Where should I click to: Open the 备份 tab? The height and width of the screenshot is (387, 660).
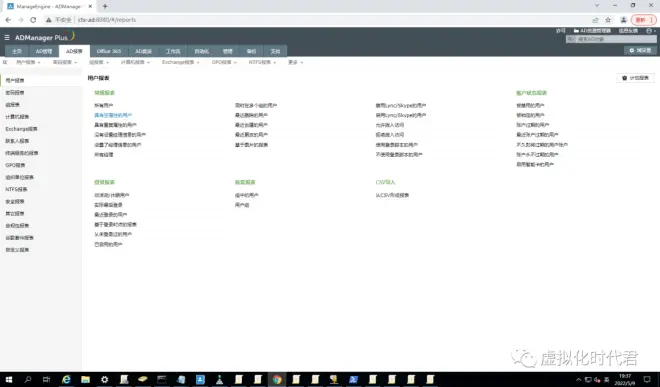click(x=251, y=51)
